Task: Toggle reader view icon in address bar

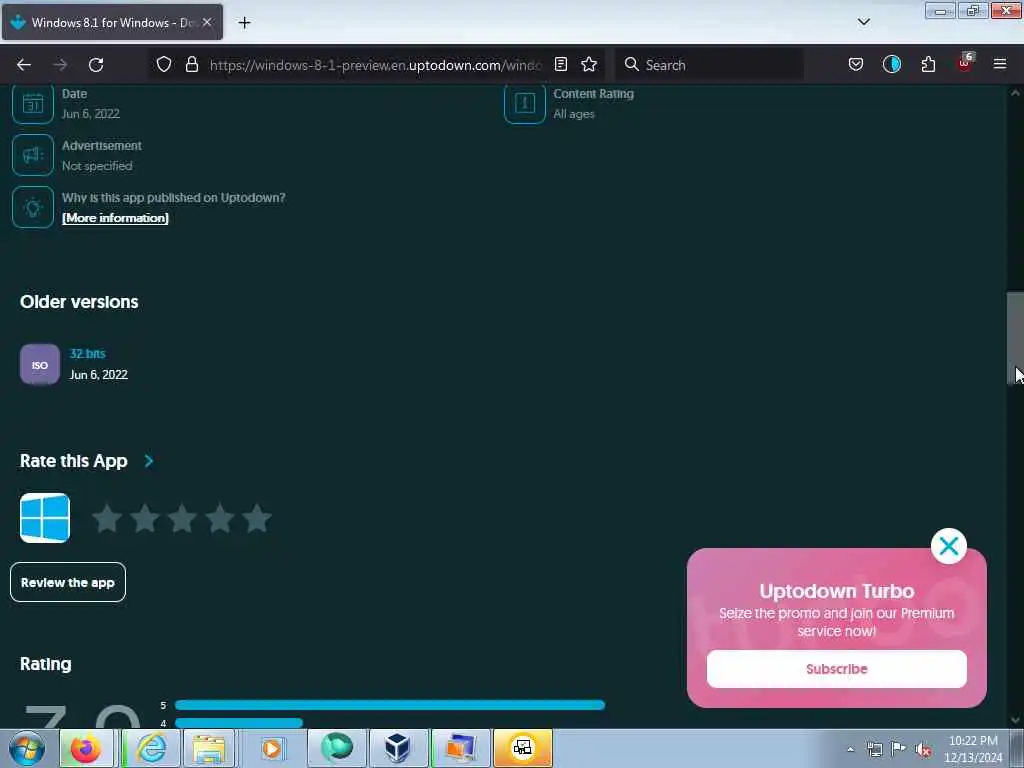Action: pyautogui.click(x=560, y=65)
